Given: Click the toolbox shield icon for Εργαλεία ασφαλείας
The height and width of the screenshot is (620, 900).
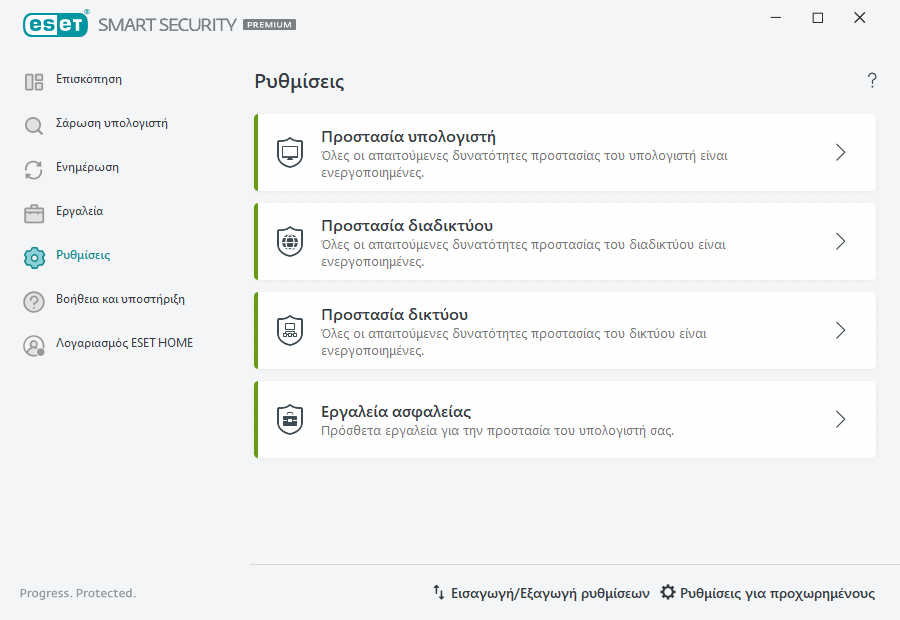Looking at the screenshot, I should [290, 419].
